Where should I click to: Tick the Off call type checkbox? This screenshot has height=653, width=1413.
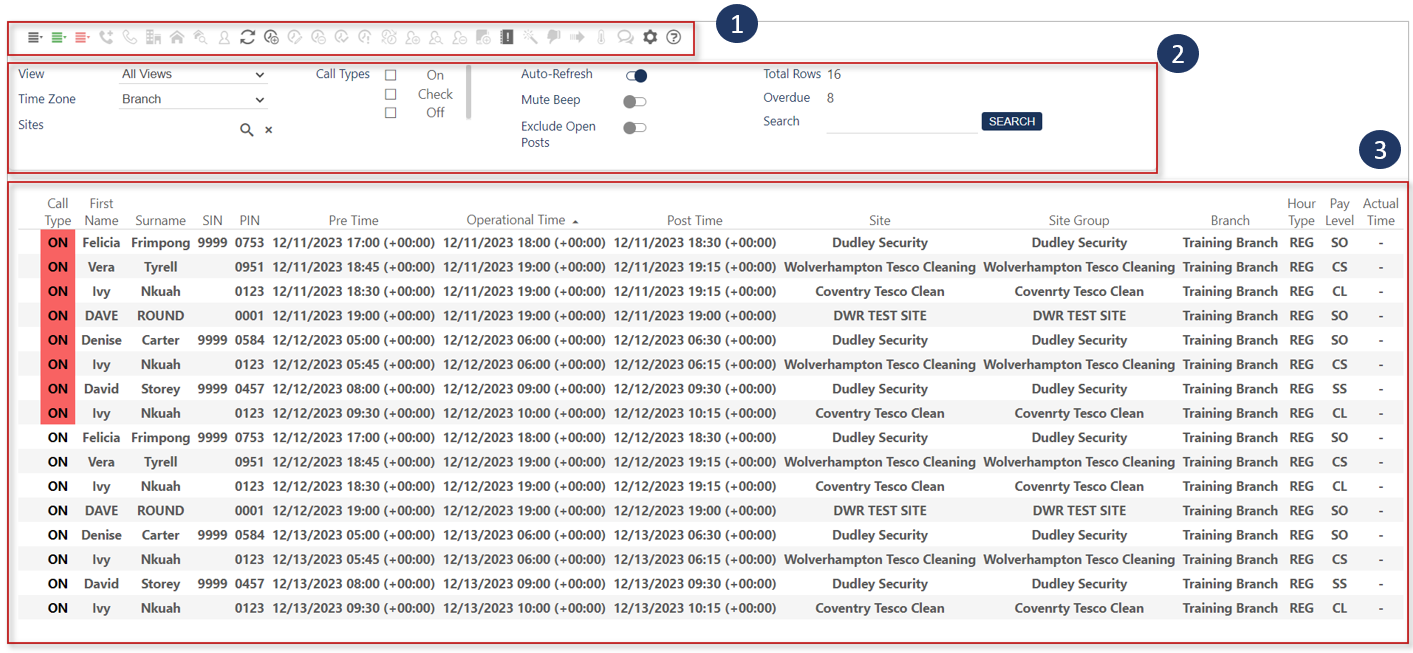pyautogui.click(x=391, y=113)
